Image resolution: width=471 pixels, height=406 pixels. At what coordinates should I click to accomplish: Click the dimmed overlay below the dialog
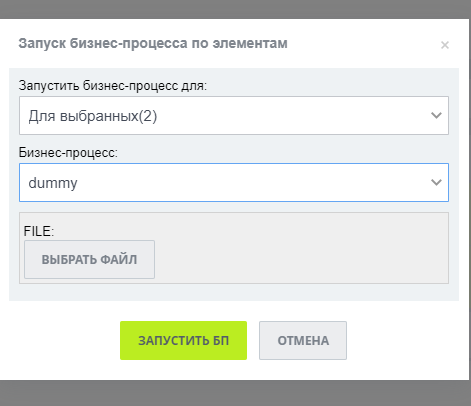(x=235, y=393)
